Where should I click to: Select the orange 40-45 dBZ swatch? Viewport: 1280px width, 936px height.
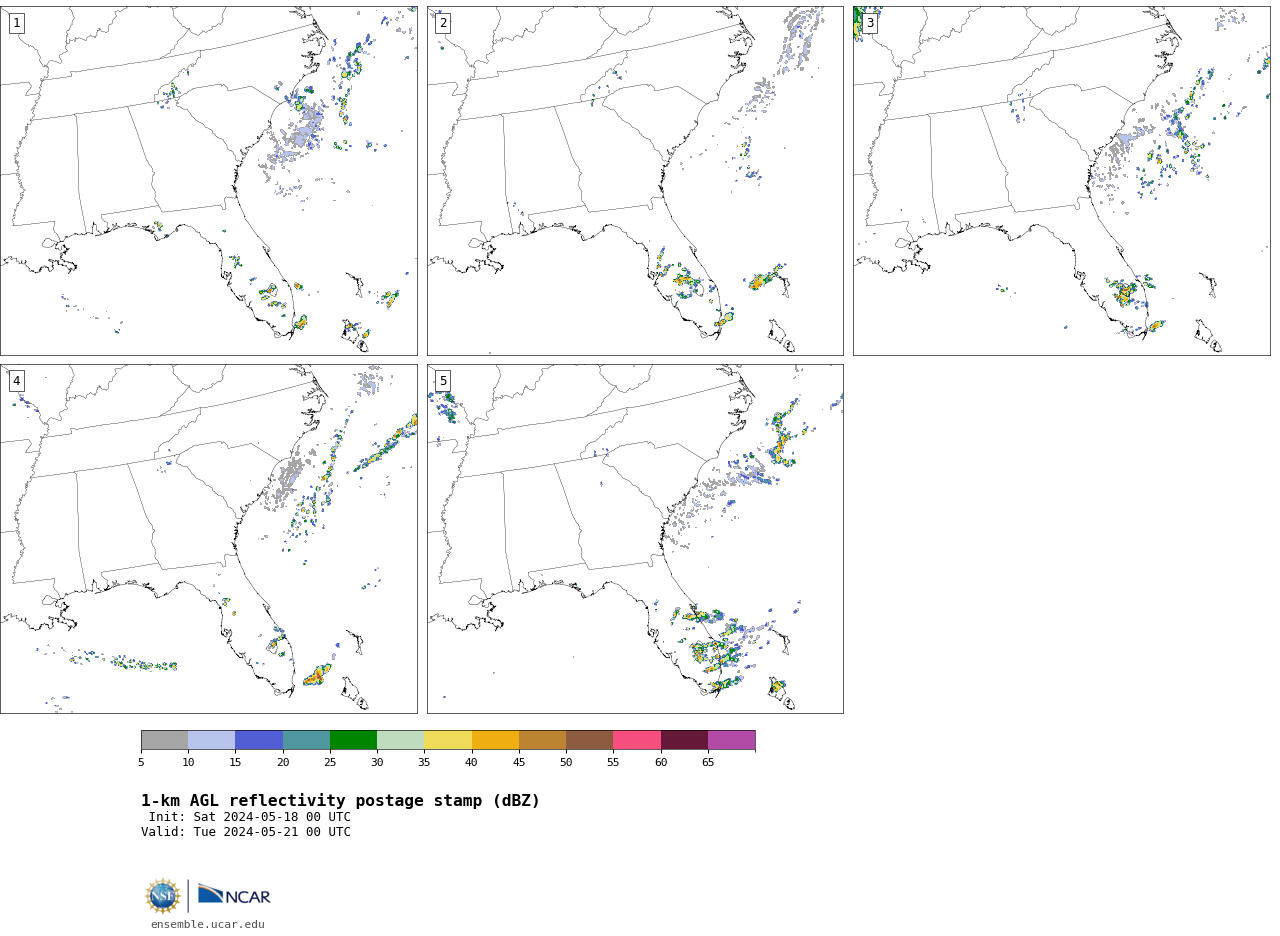(495, 740)
